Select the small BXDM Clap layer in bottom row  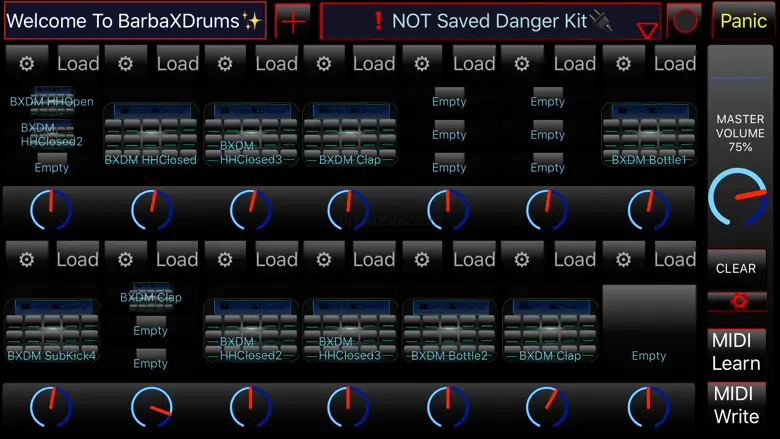point(151,295)
